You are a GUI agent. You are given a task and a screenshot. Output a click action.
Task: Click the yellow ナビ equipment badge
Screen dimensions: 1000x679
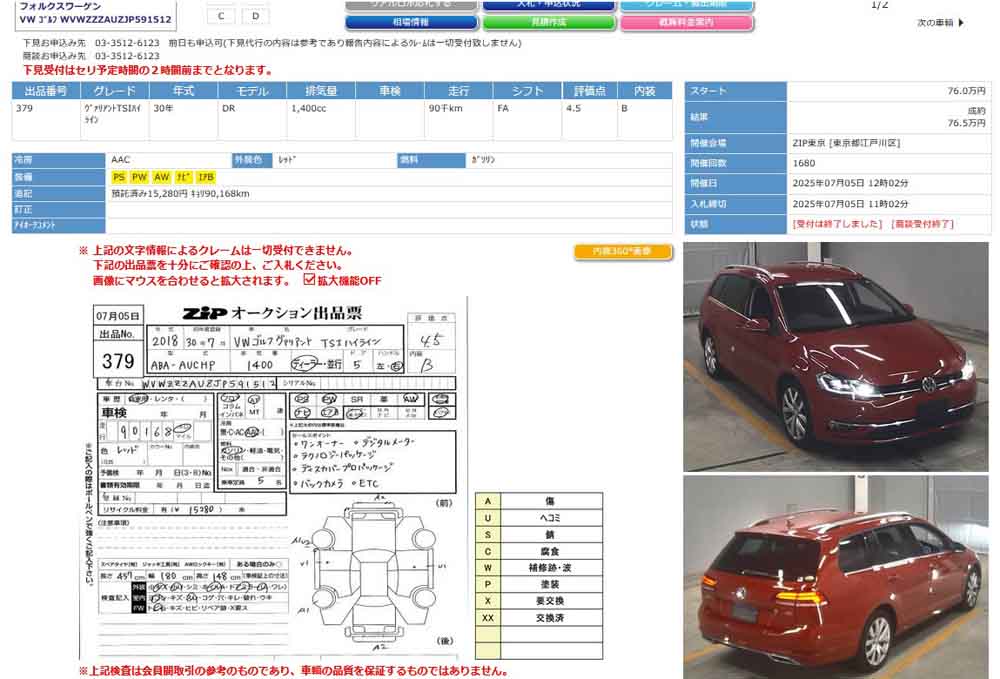click(183, 177)
